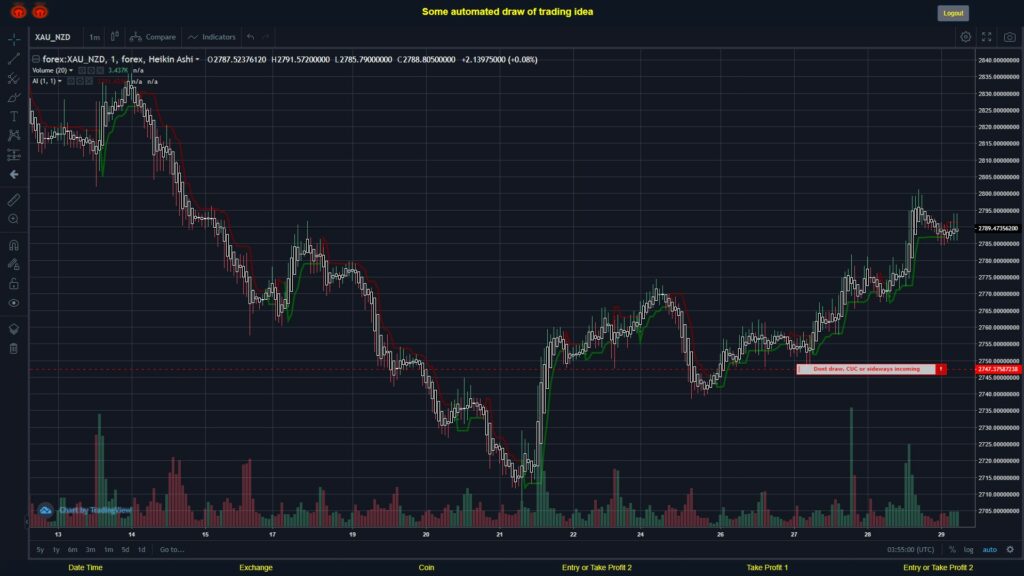This screenshot has width=1024, height=576.
Task: Select the 6m time range
Action: pos(72,550)
